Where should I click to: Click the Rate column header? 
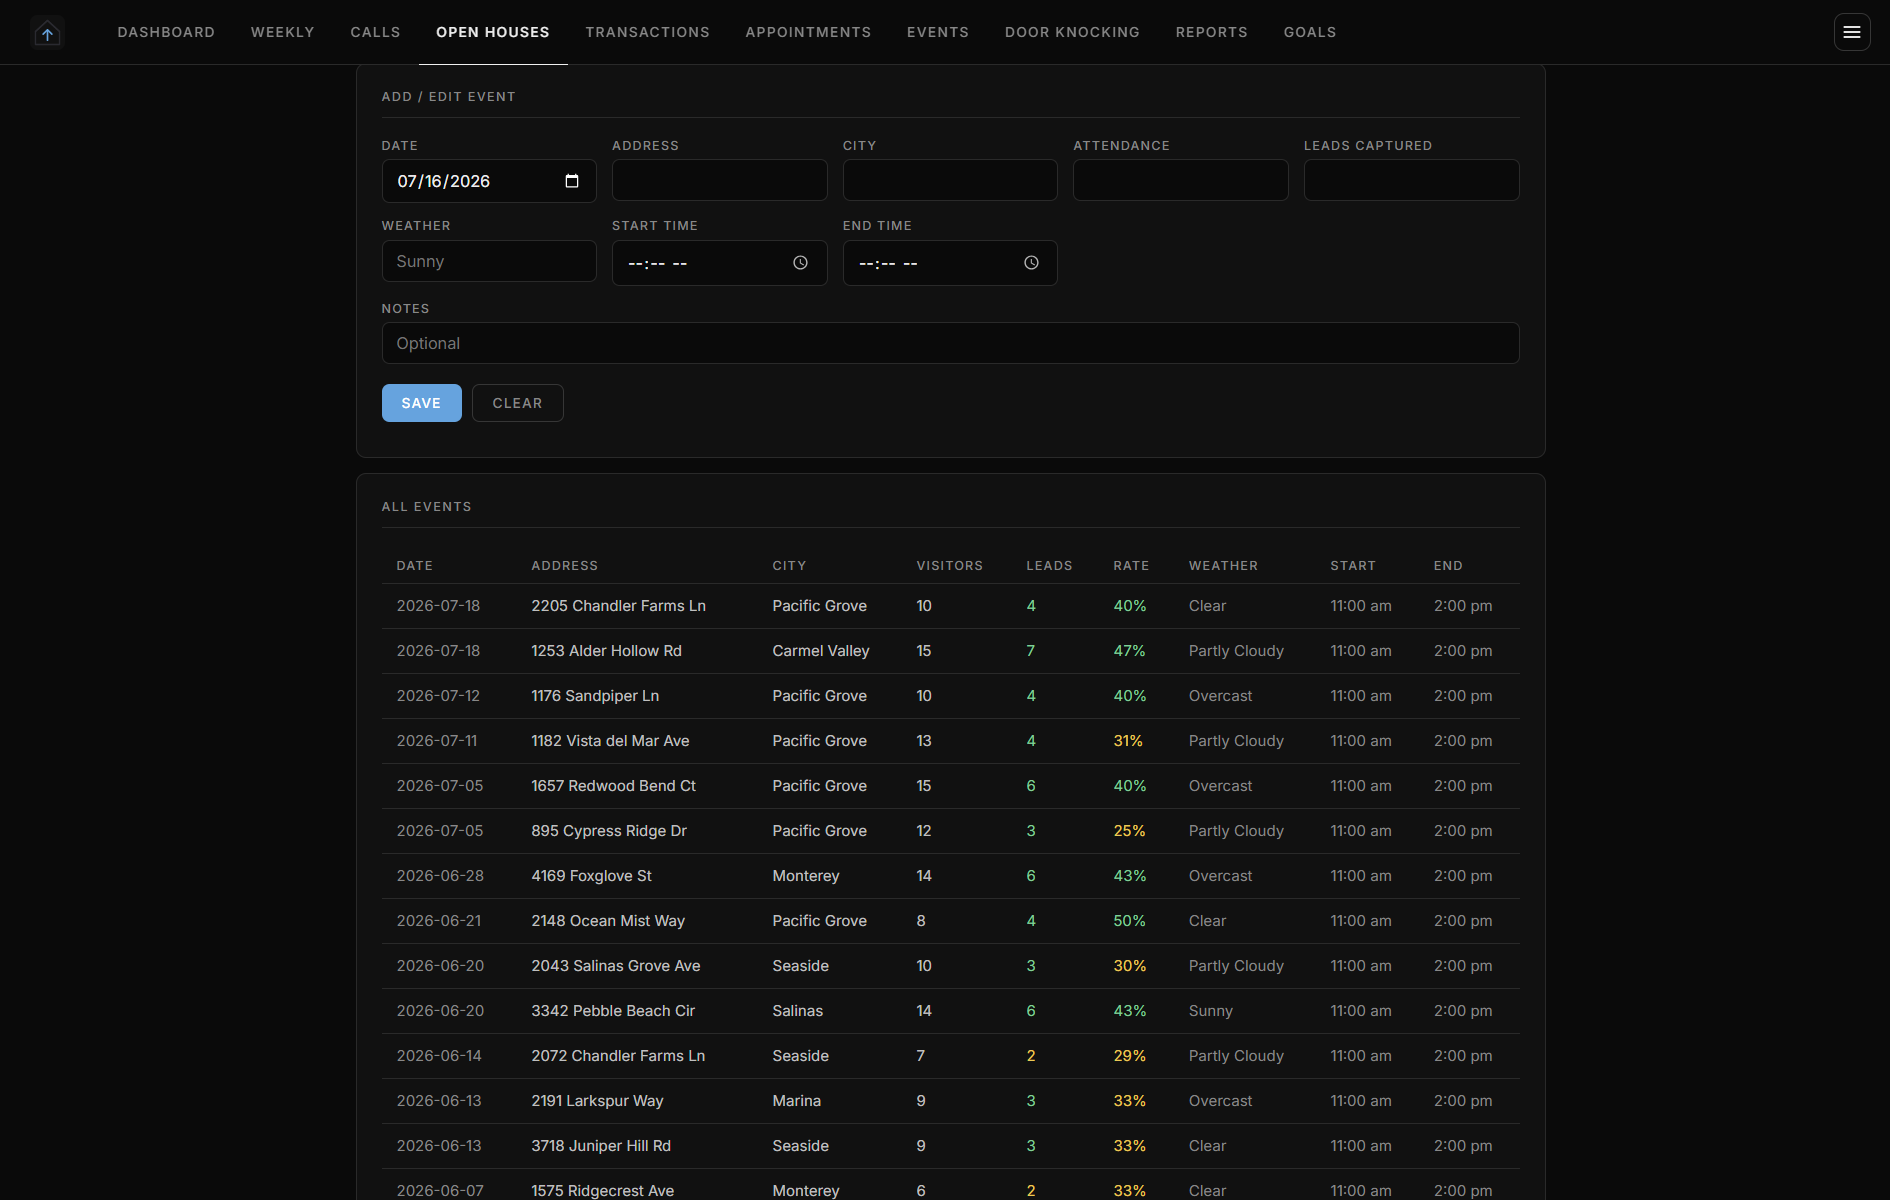click(x=1131, y=566)
